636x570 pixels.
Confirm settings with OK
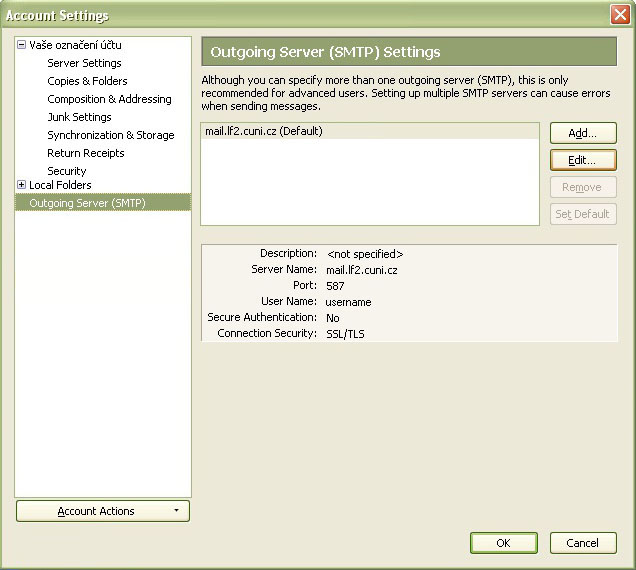[503, 543]
